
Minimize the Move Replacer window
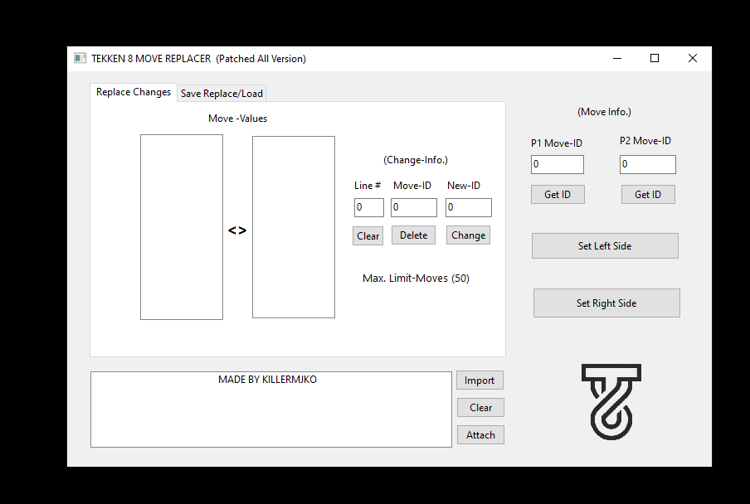(x=617, y=58)
